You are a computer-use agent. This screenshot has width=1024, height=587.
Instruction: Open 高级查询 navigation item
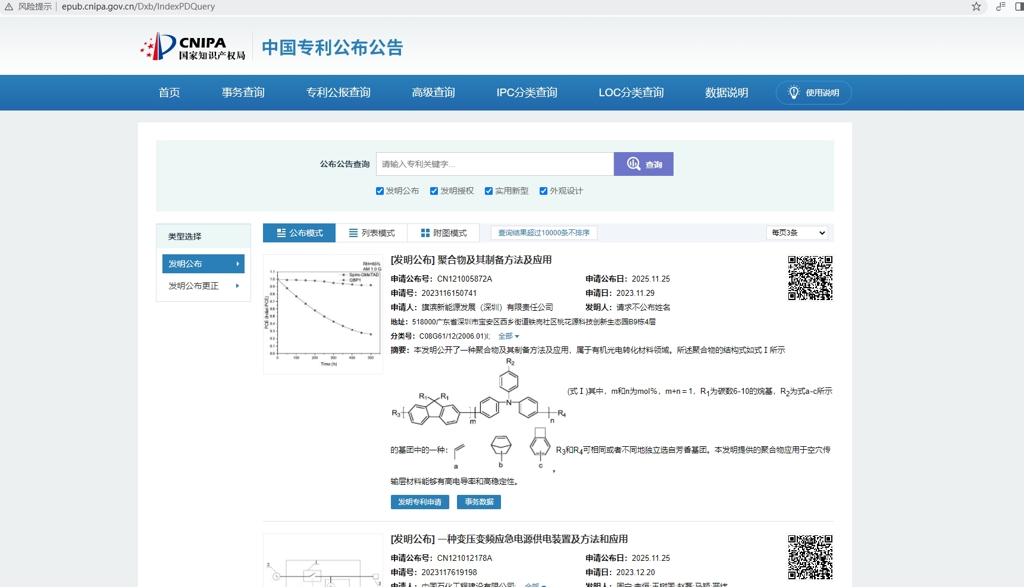(433, 93)
